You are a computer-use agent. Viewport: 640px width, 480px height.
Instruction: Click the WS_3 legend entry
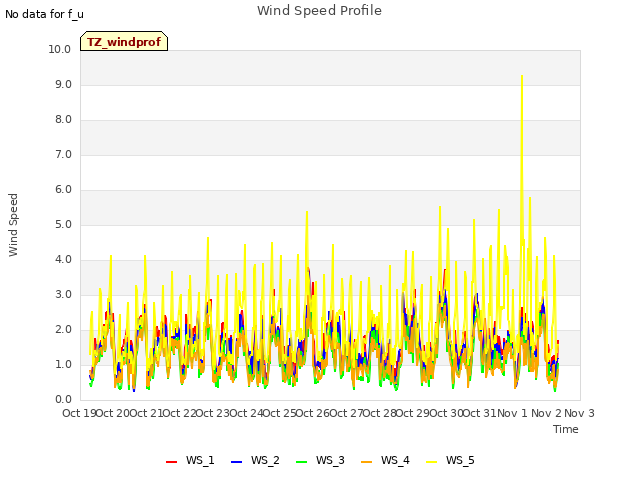pyautogui.click(x=320, y=460)
